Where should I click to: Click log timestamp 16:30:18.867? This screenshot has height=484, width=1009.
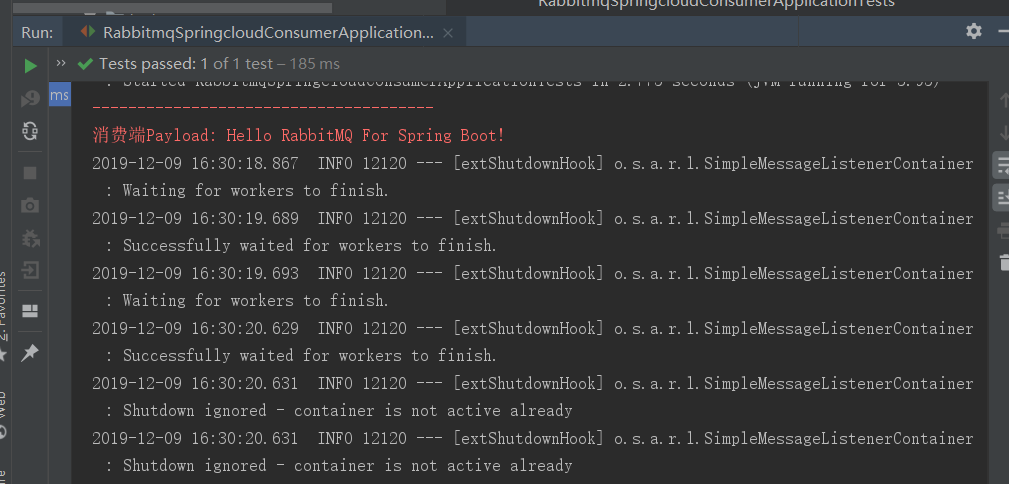(x=245, y=163)
